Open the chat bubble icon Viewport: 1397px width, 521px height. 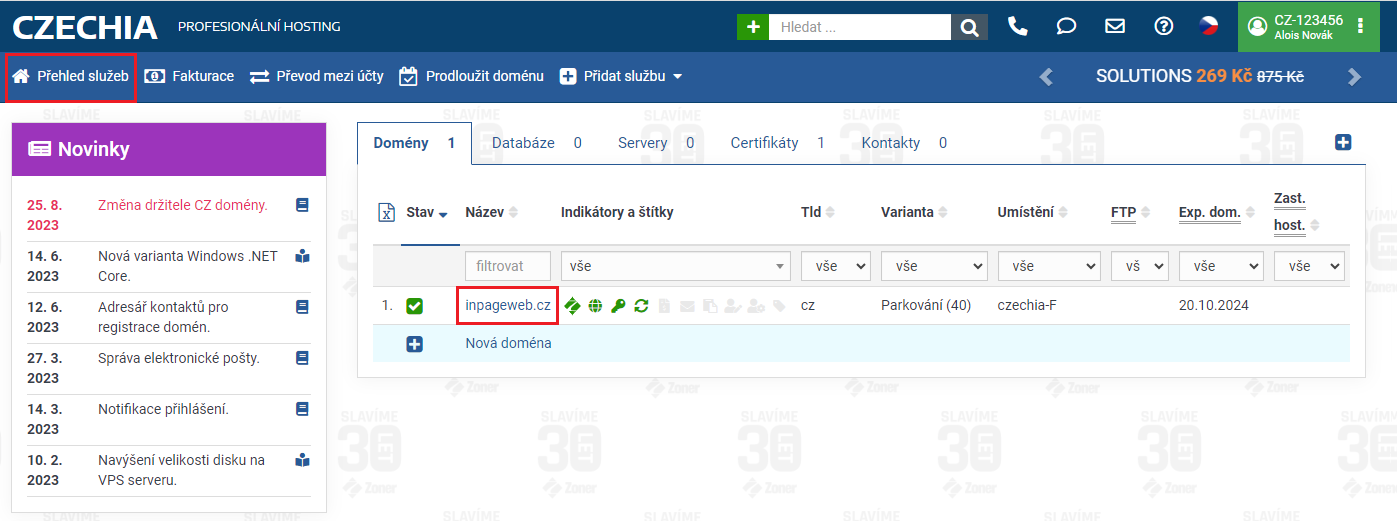tap(1066, 27)
